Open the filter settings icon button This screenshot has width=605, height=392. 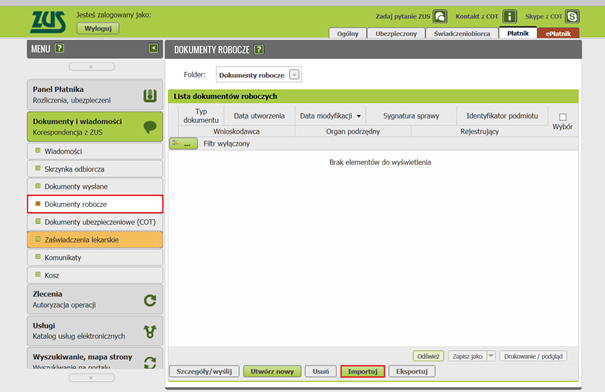[x=183, y=144]
